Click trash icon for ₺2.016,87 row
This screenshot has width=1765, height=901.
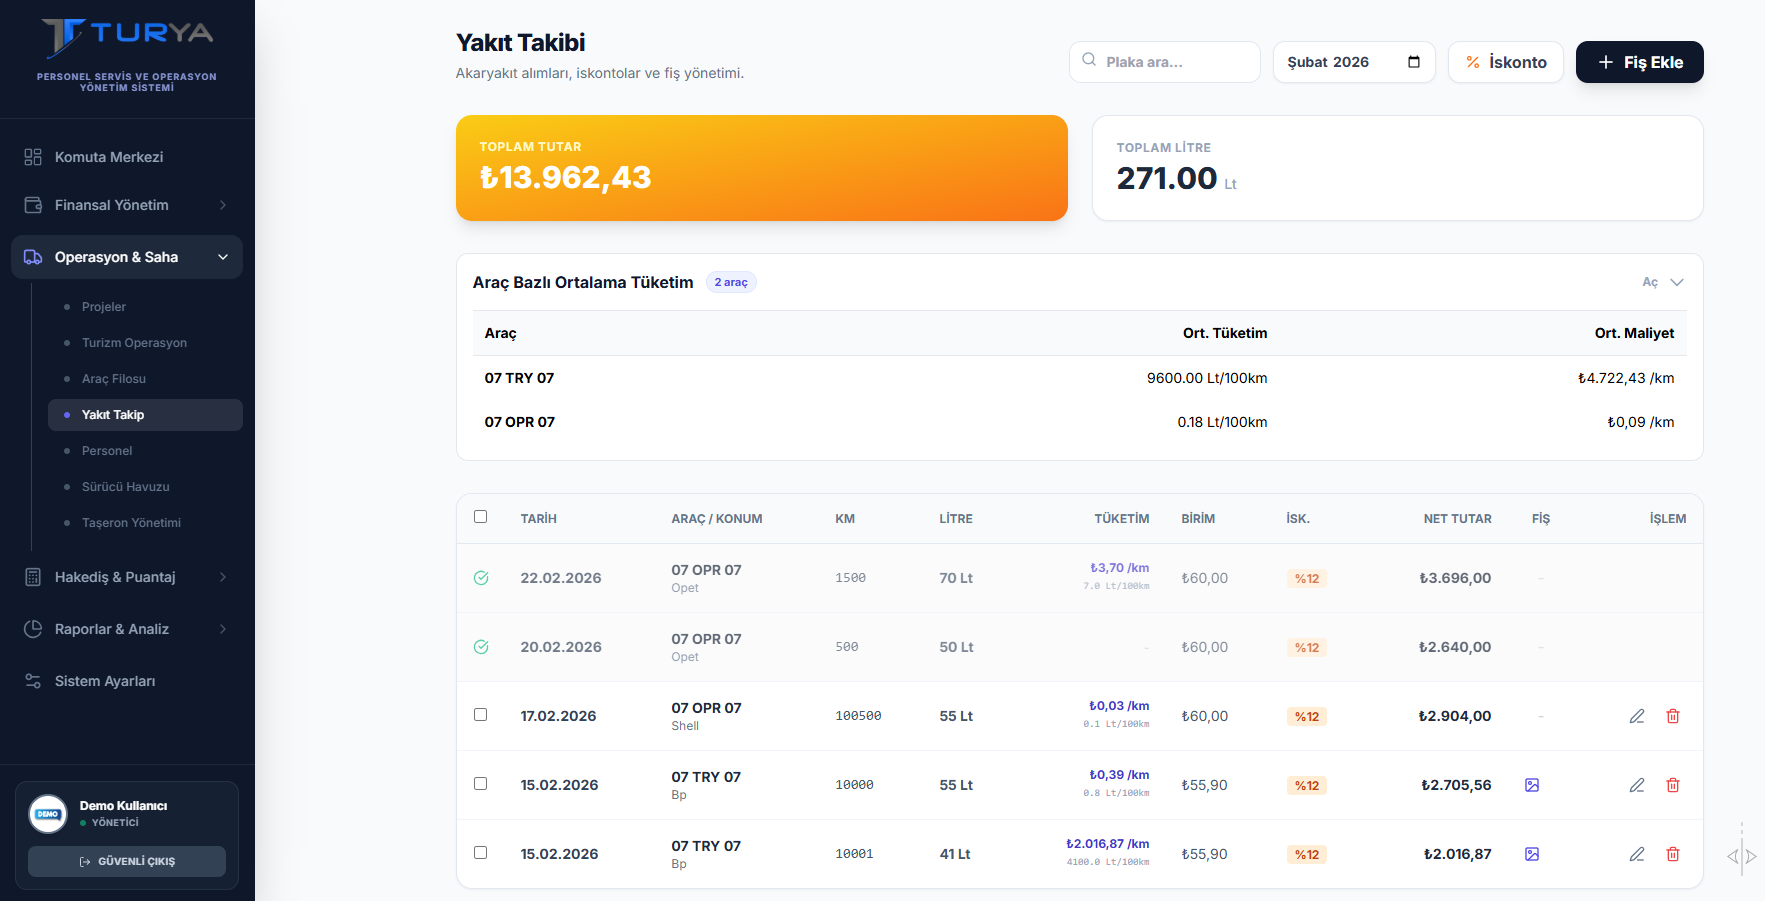pos(1673,854)
